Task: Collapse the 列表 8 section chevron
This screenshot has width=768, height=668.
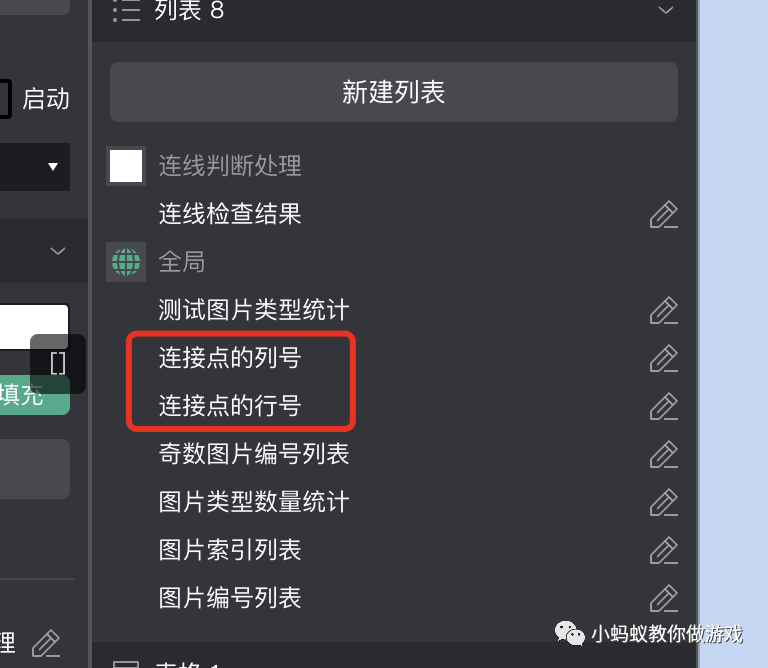Action: (665, 10)
